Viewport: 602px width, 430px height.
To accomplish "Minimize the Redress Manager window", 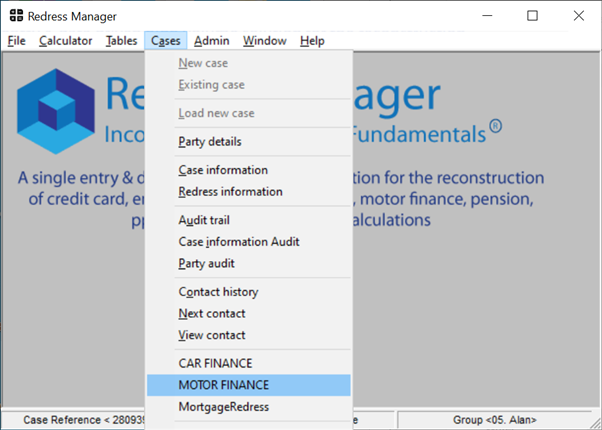I will 487,16.
